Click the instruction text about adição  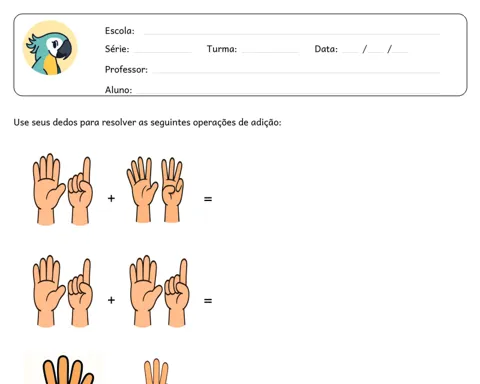pos(147,122)
